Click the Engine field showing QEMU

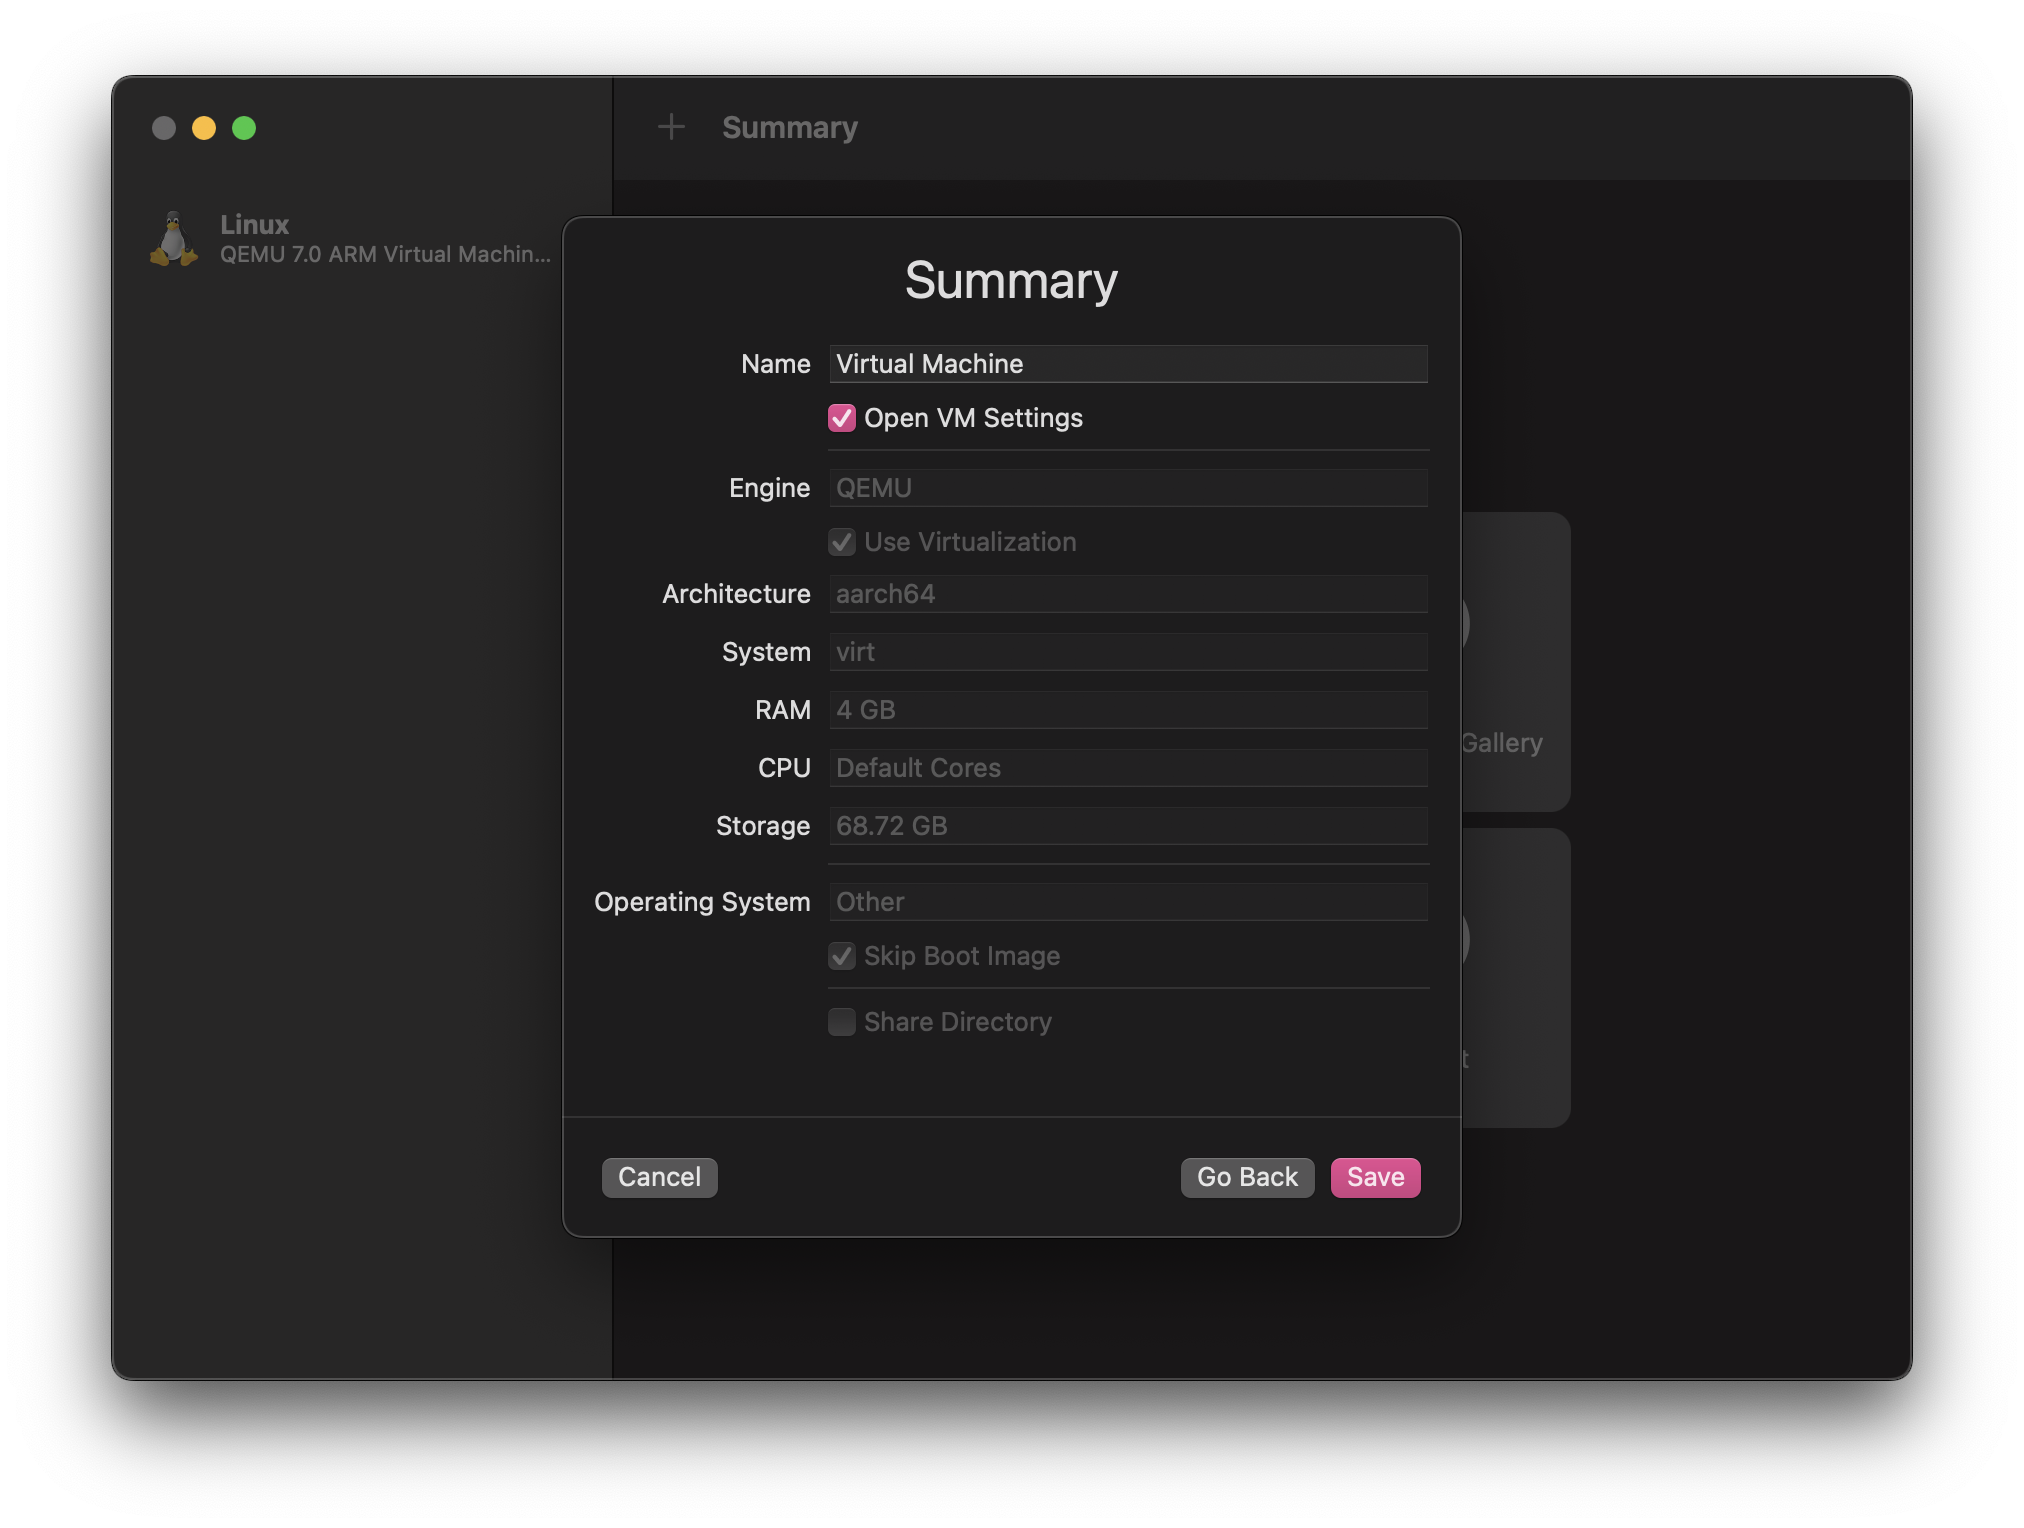coord(1127,488)
